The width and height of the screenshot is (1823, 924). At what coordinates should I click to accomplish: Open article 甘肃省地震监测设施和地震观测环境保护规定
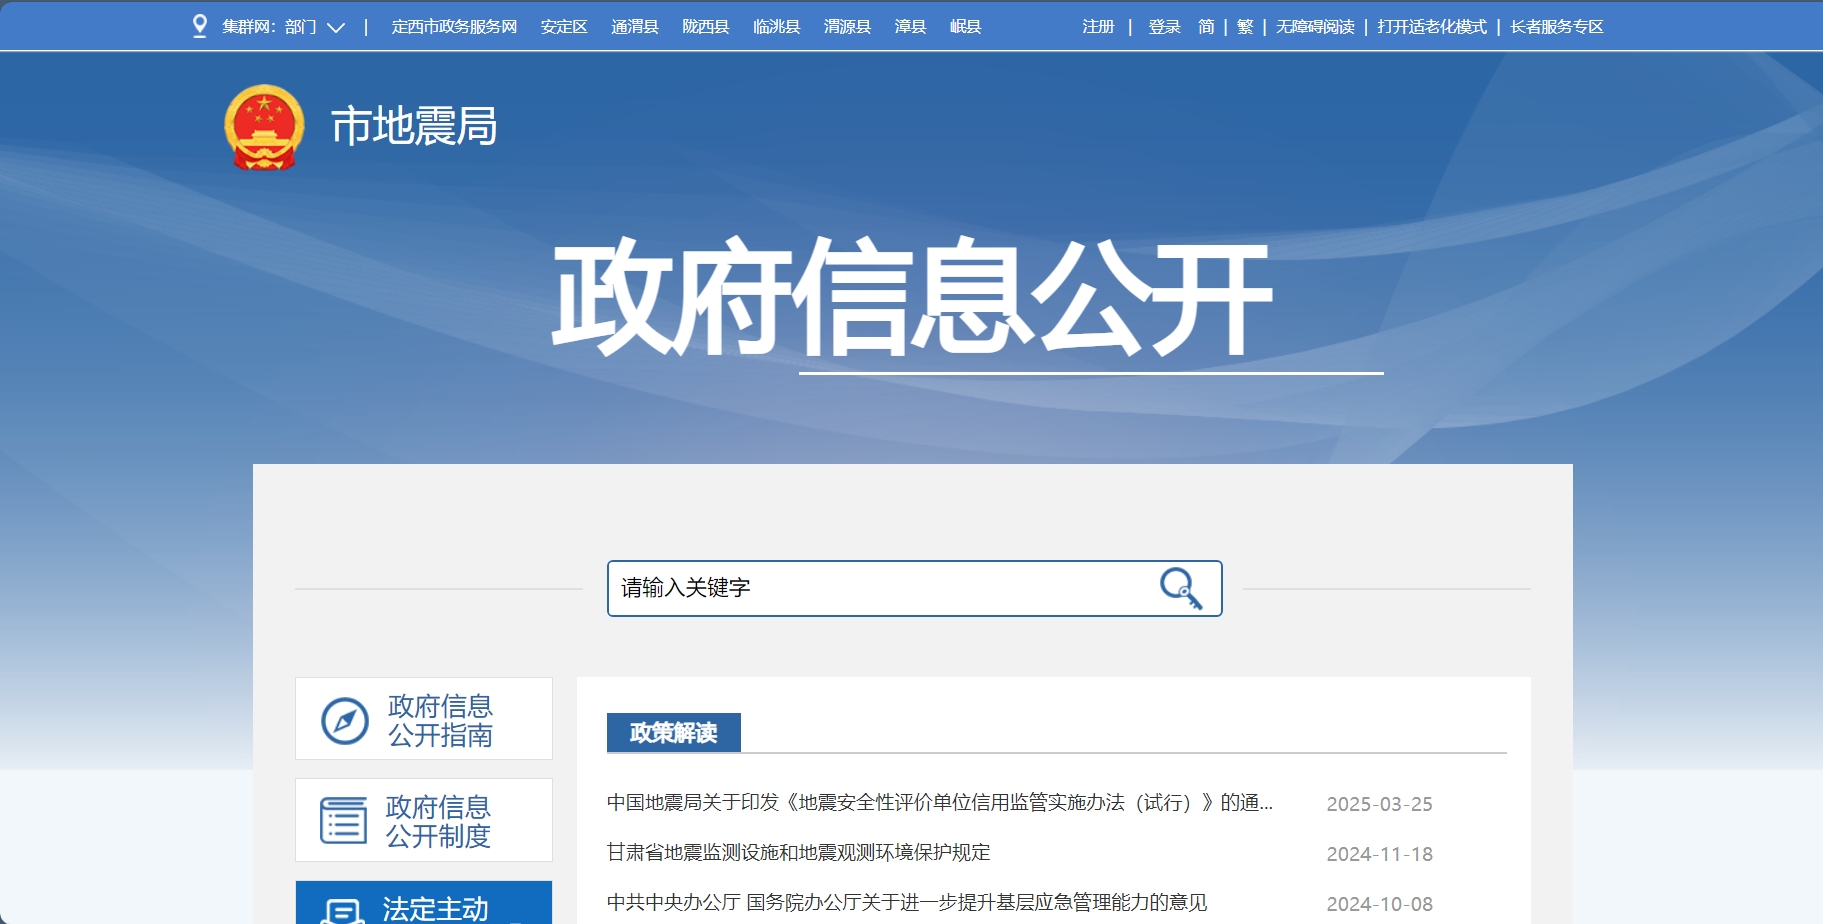(798, 853)
